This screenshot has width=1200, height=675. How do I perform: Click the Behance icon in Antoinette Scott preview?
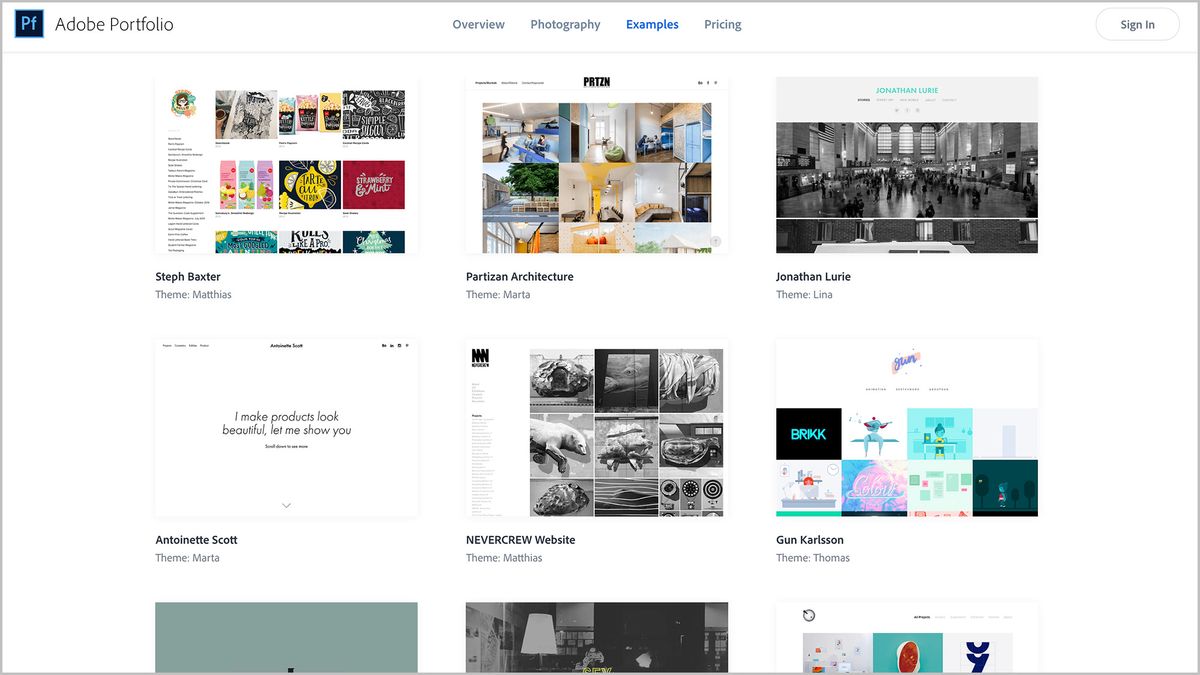pos(385,345)
